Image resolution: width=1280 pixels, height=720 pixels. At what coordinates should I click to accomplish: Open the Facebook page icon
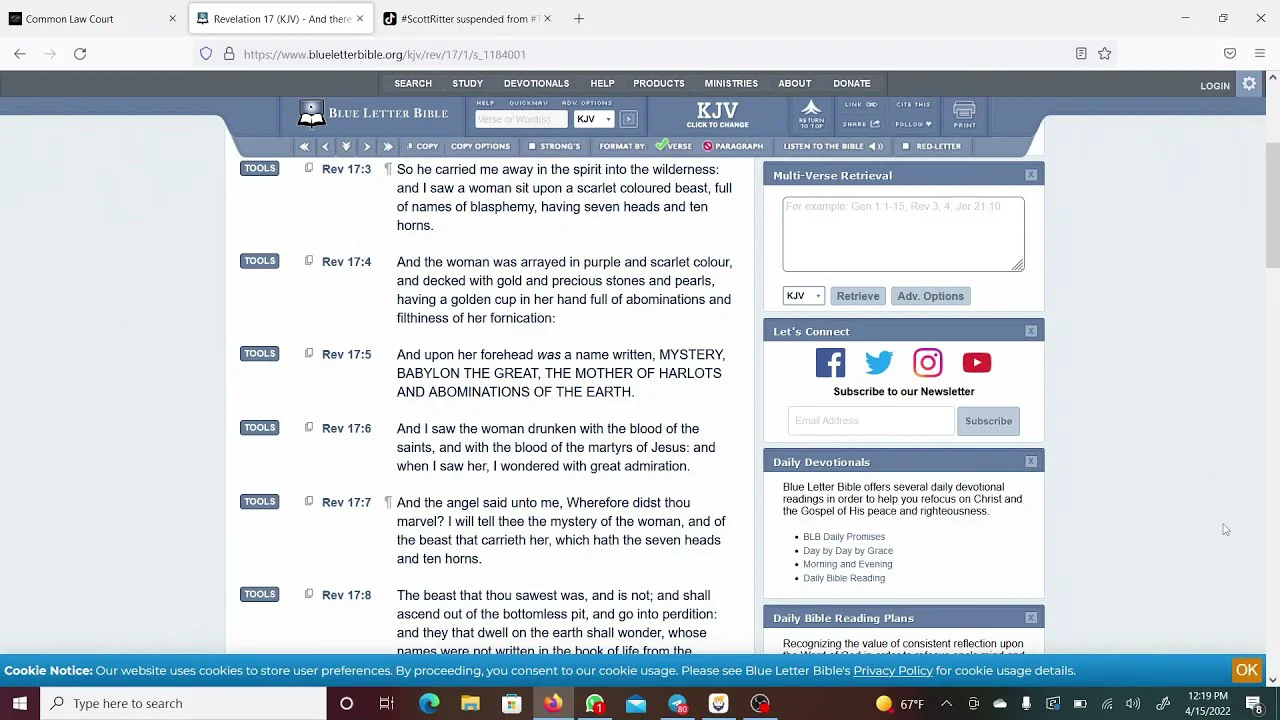point(830,362)
